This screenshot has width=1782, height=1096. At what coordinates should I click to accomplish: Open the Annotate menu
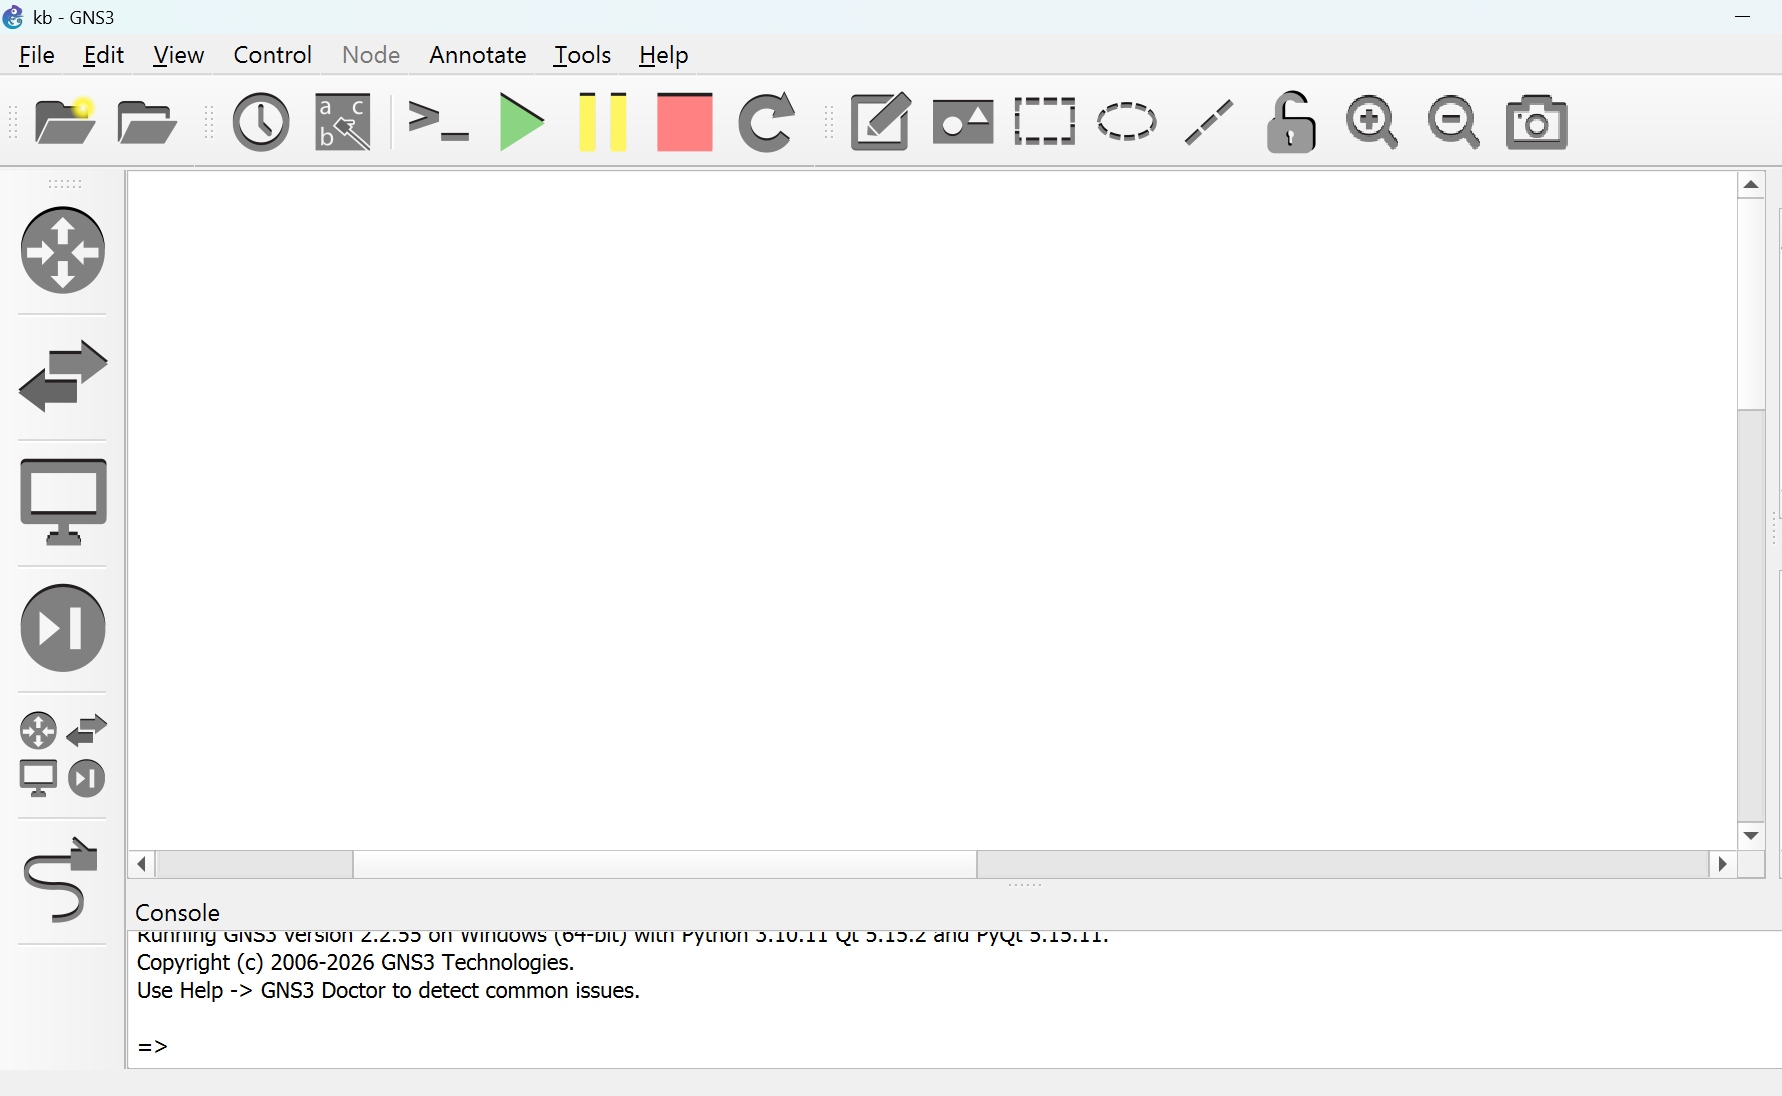477,55
